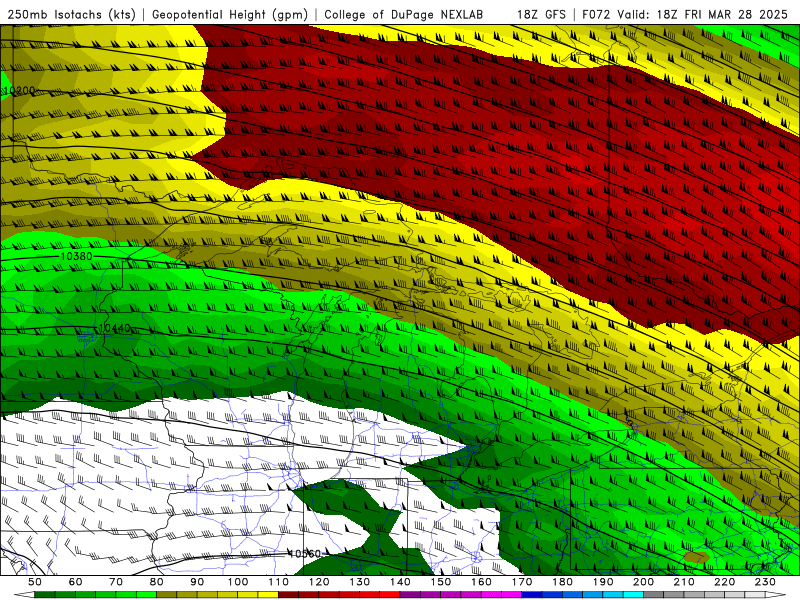
Task: Click the 230 value on the color scale
Action: pyautogui.click(x=766, y=582)
